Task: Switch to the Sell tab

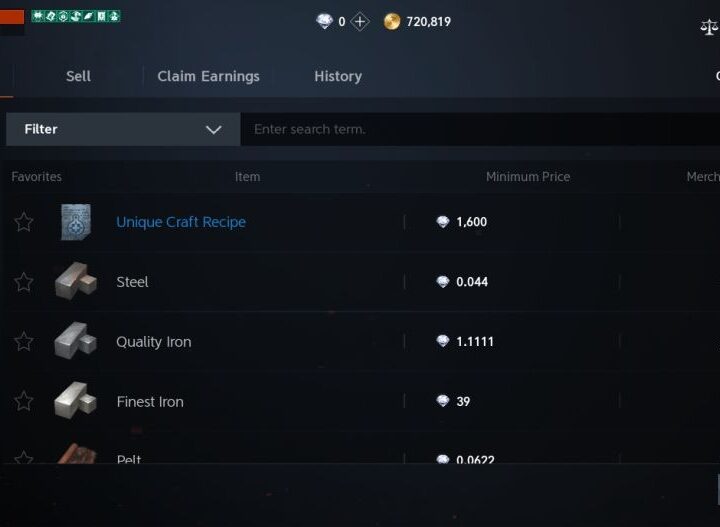Action: tap(78, 76)
